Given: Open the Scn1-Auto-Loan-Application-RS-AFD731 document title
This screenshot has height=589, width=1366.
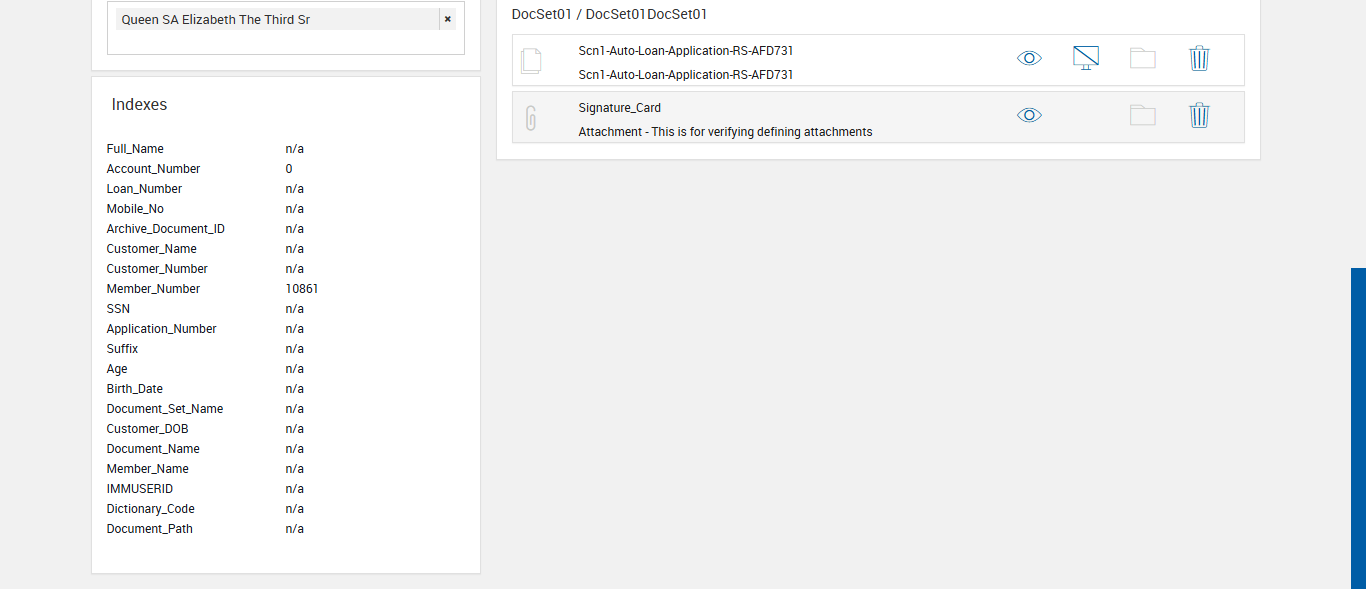Looking at the screenshot, I should tap(686, 51).
